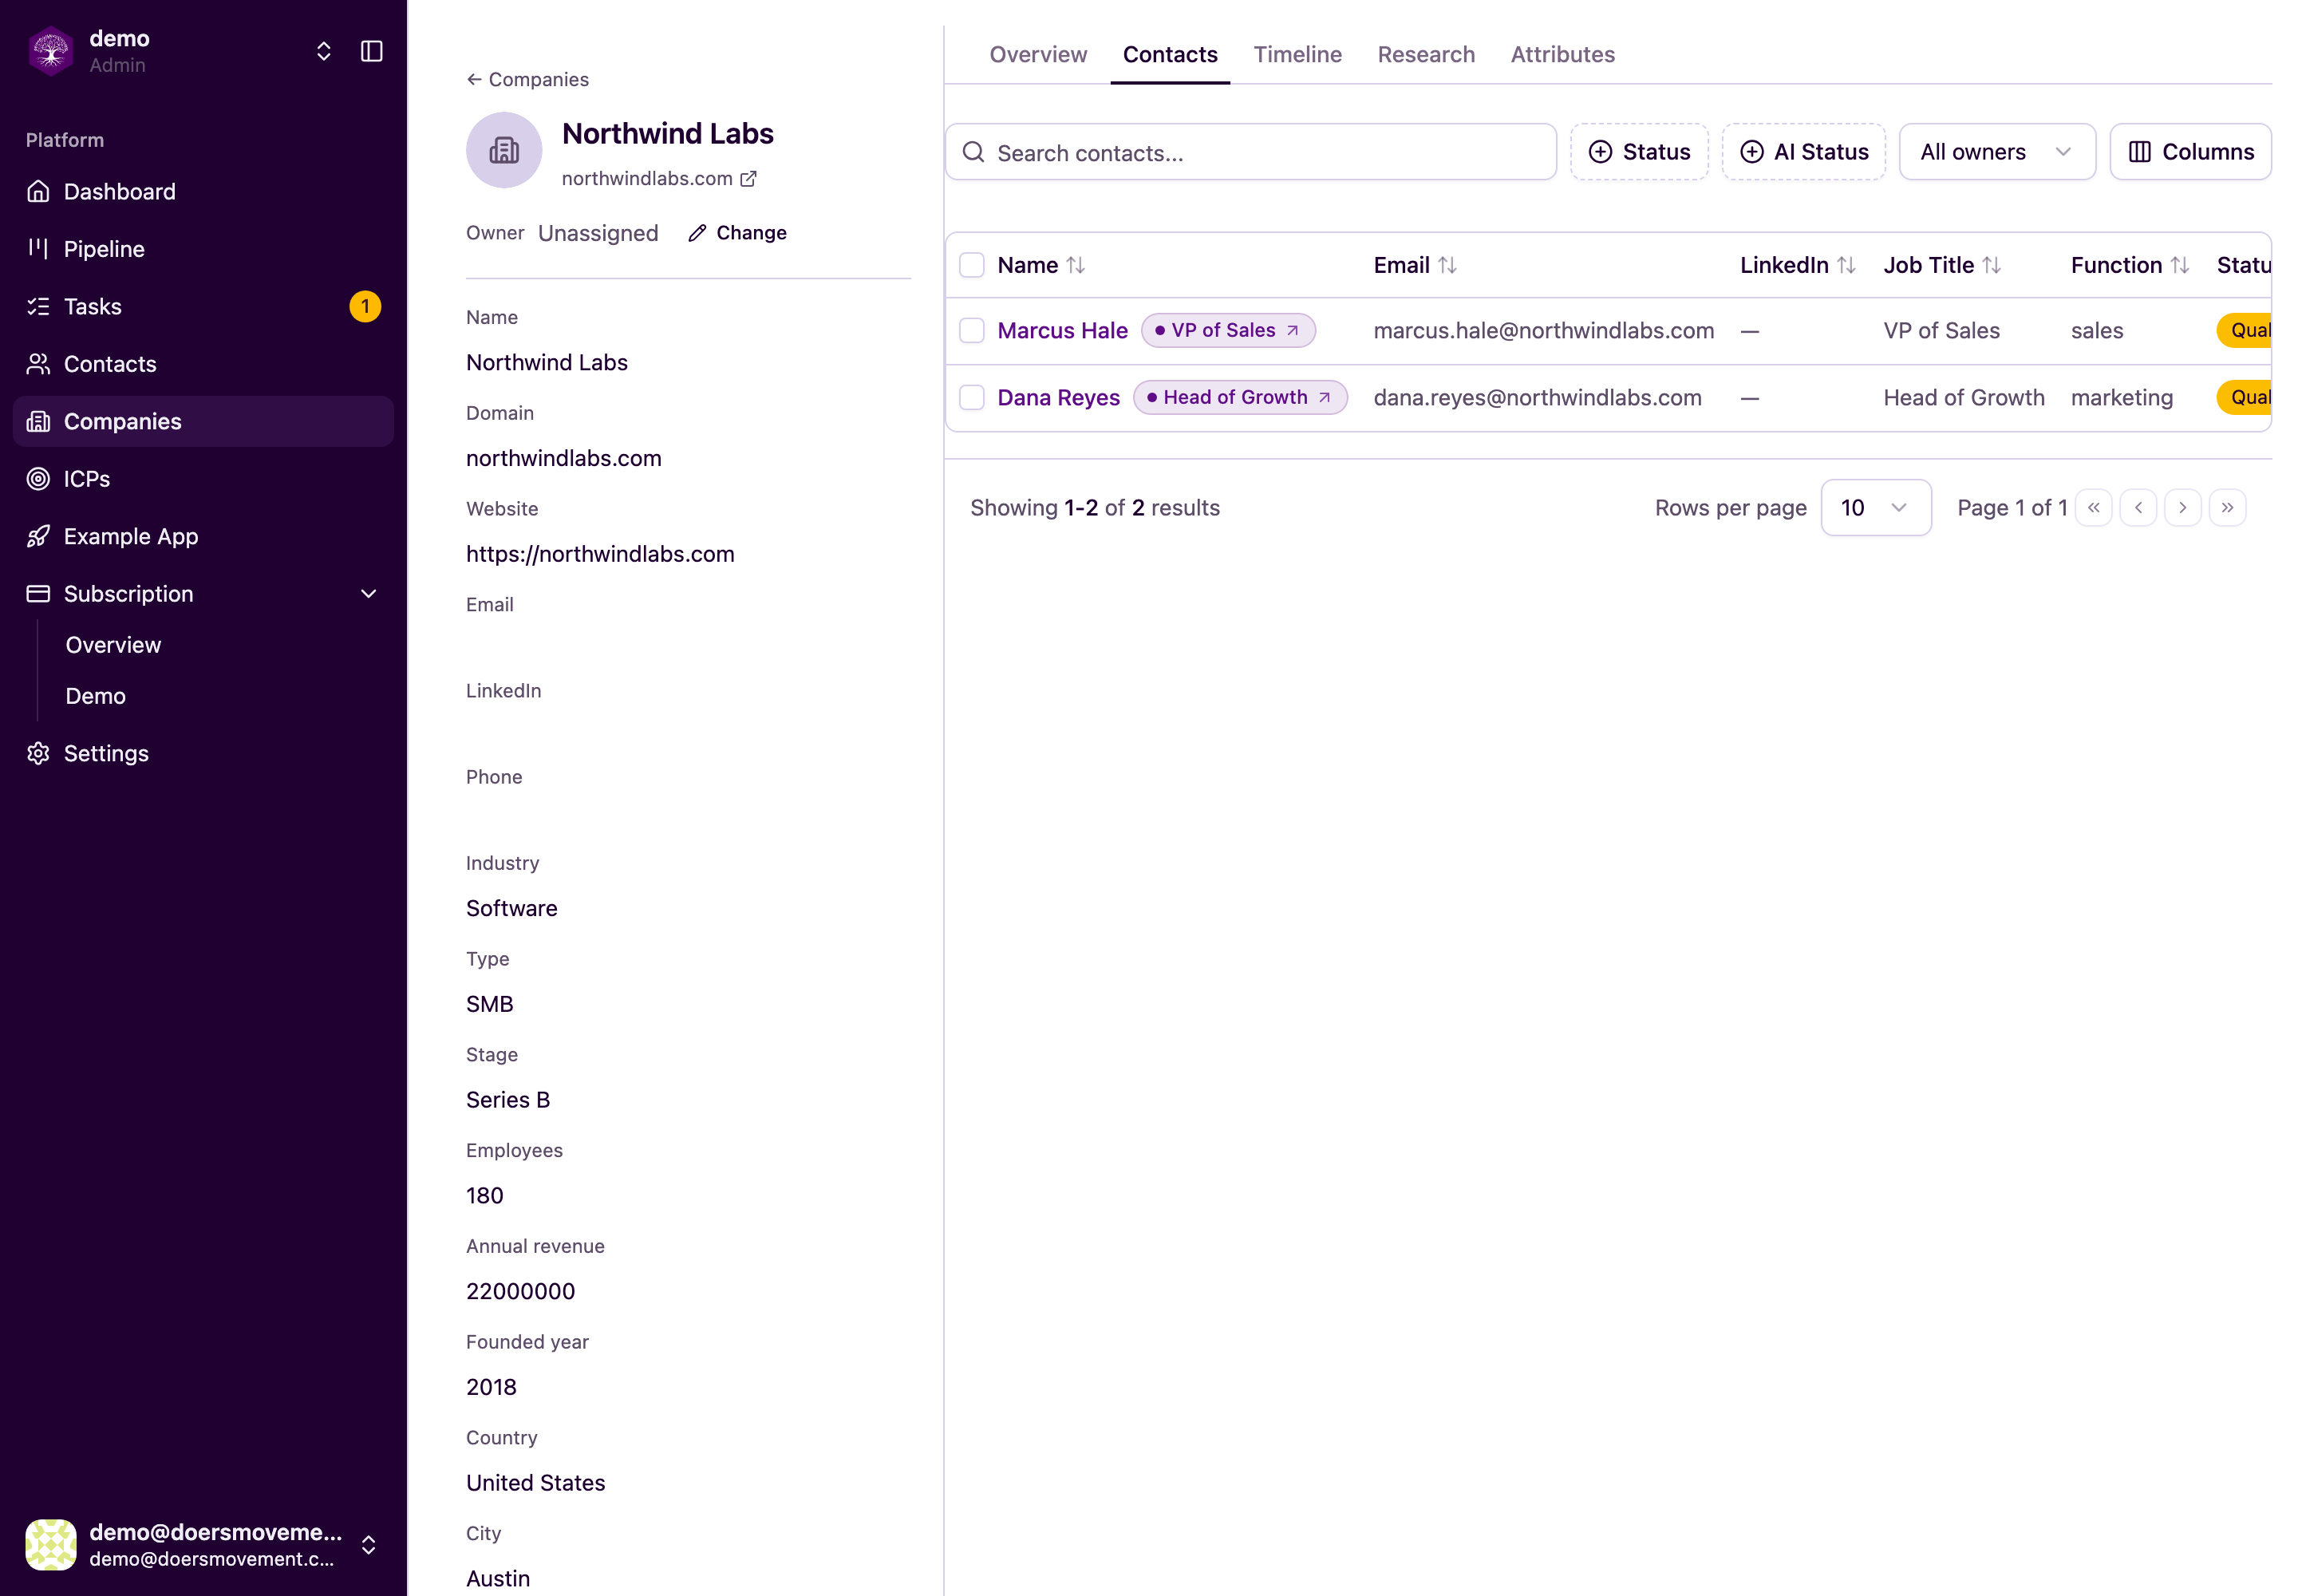The height and width of the screenshot is (1596, 2298).
Task: Click the Head of Growth badge
Action: click(1240, 398)
